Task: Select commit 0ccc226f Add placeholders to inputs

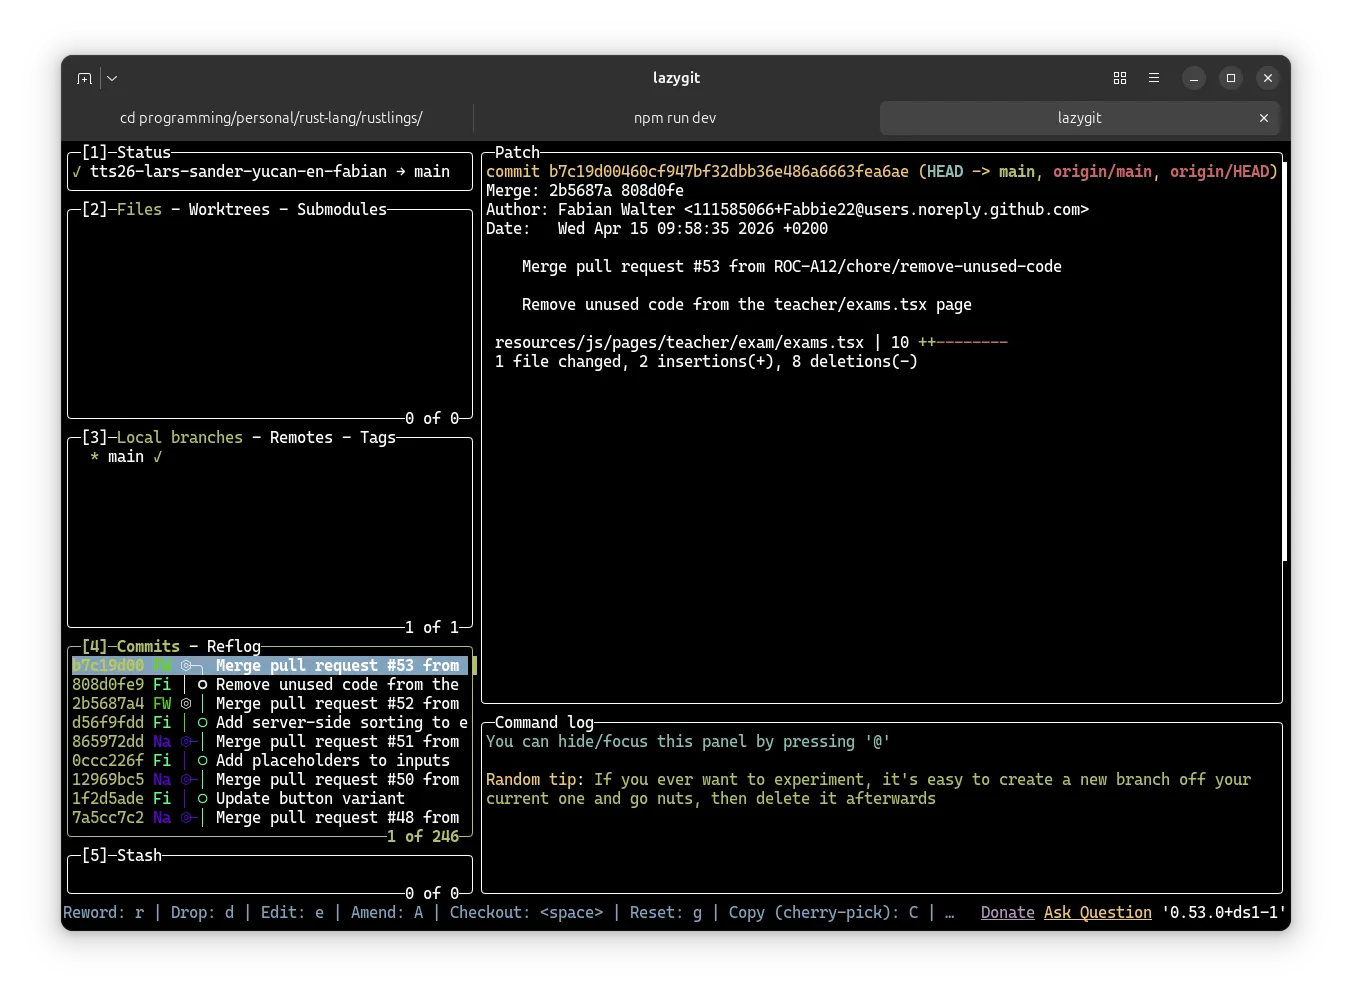Action: pos(270,761)
